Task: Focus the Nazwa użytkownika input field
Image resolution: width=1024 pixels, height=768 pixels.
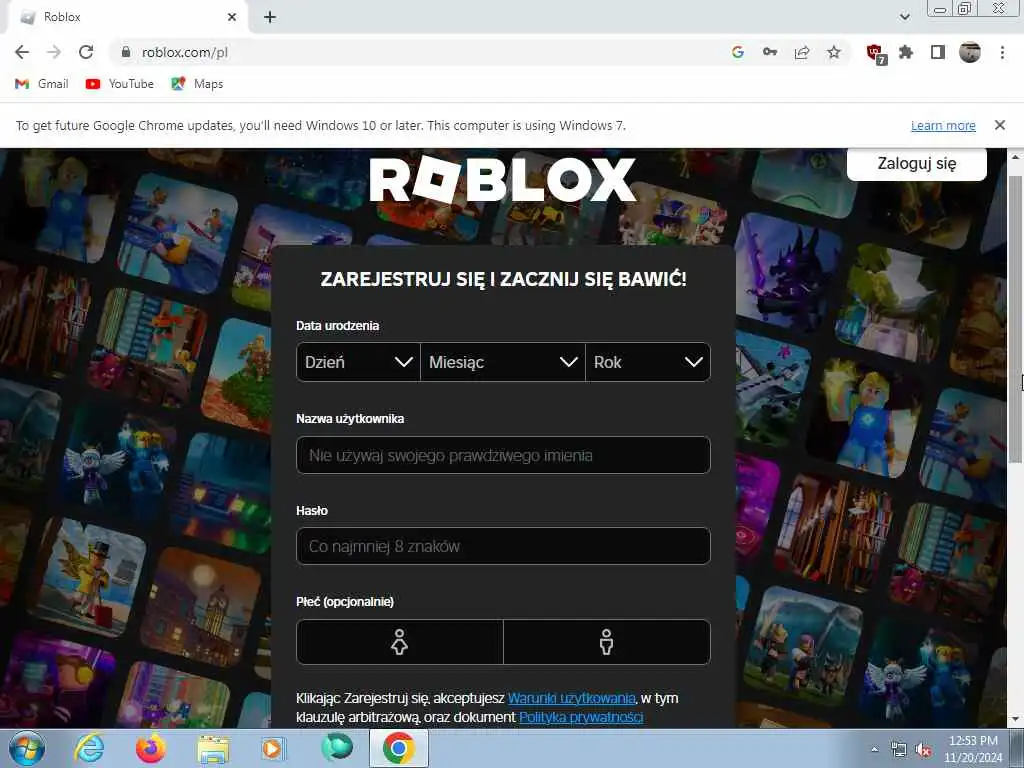Action: coord(503,455)
